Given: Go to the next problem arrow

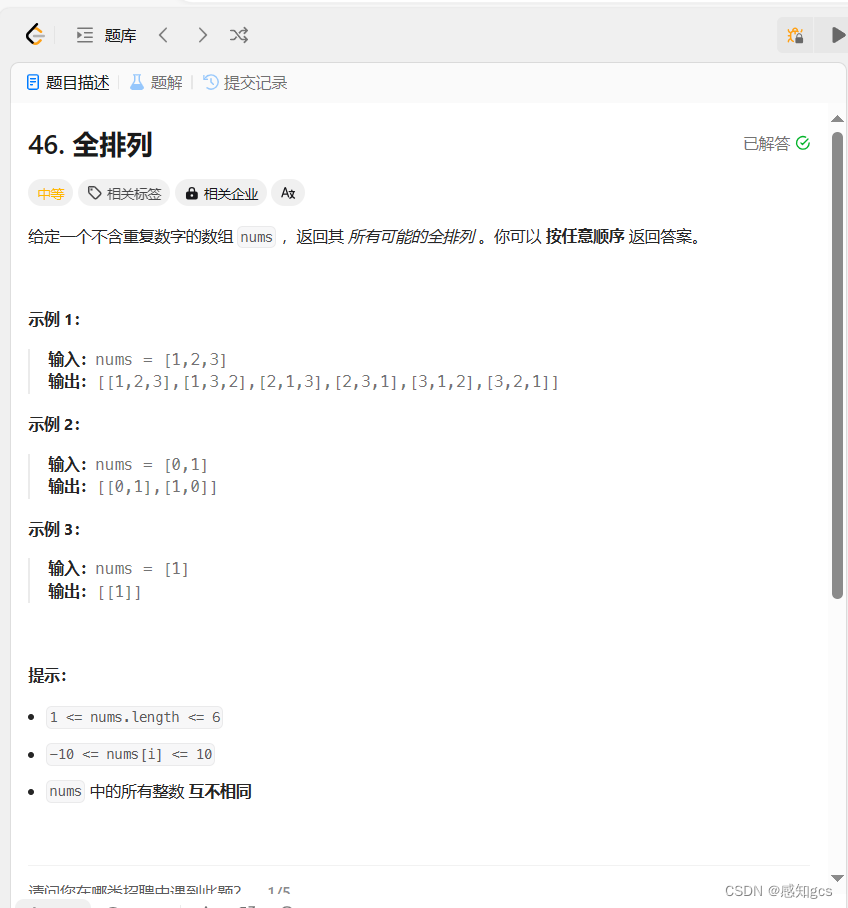Looking at the screenshot, I should 202,35.
